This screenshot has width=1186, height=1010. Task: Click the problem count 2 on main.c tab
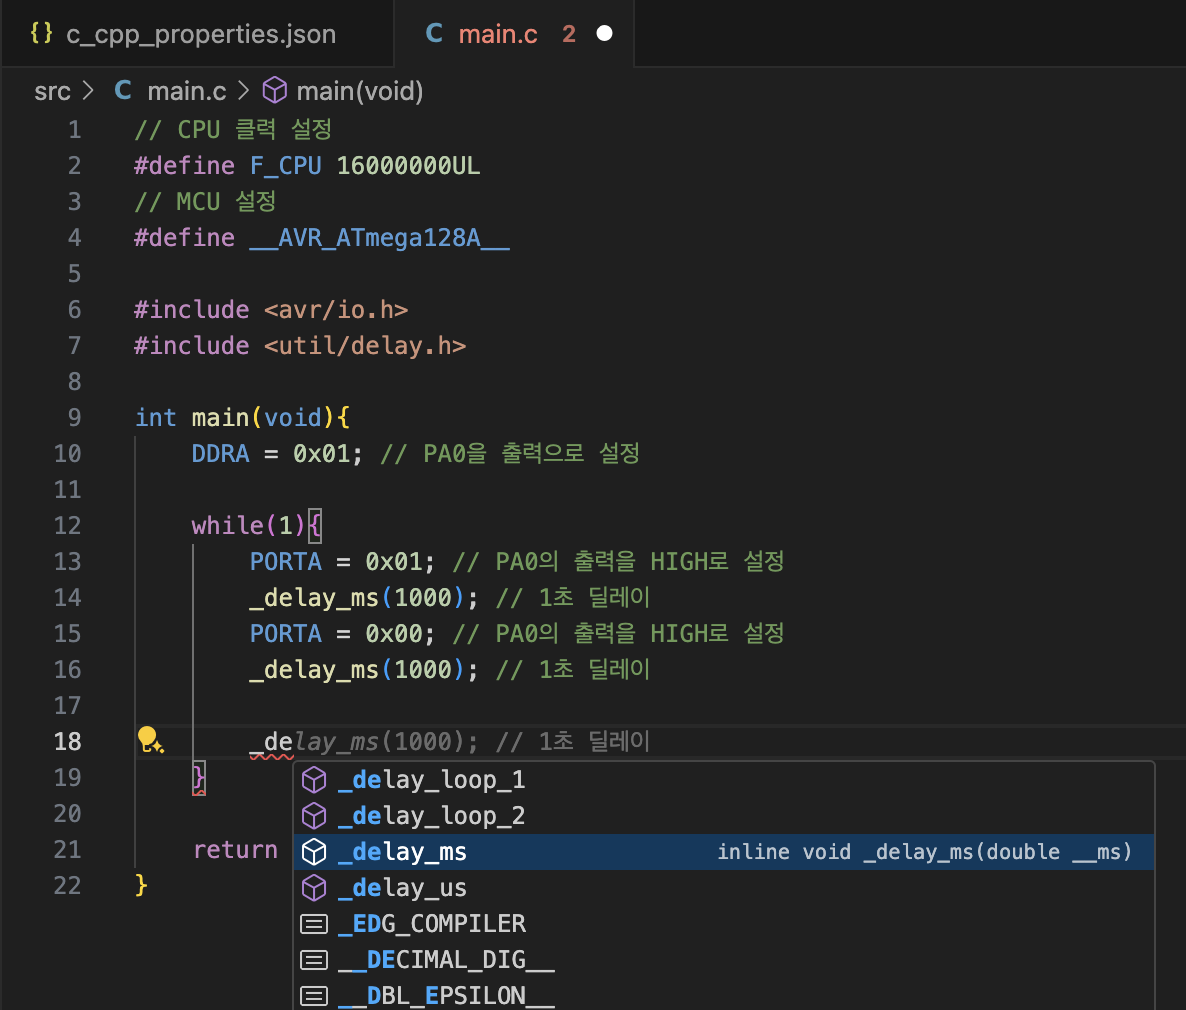coord(569,34)
